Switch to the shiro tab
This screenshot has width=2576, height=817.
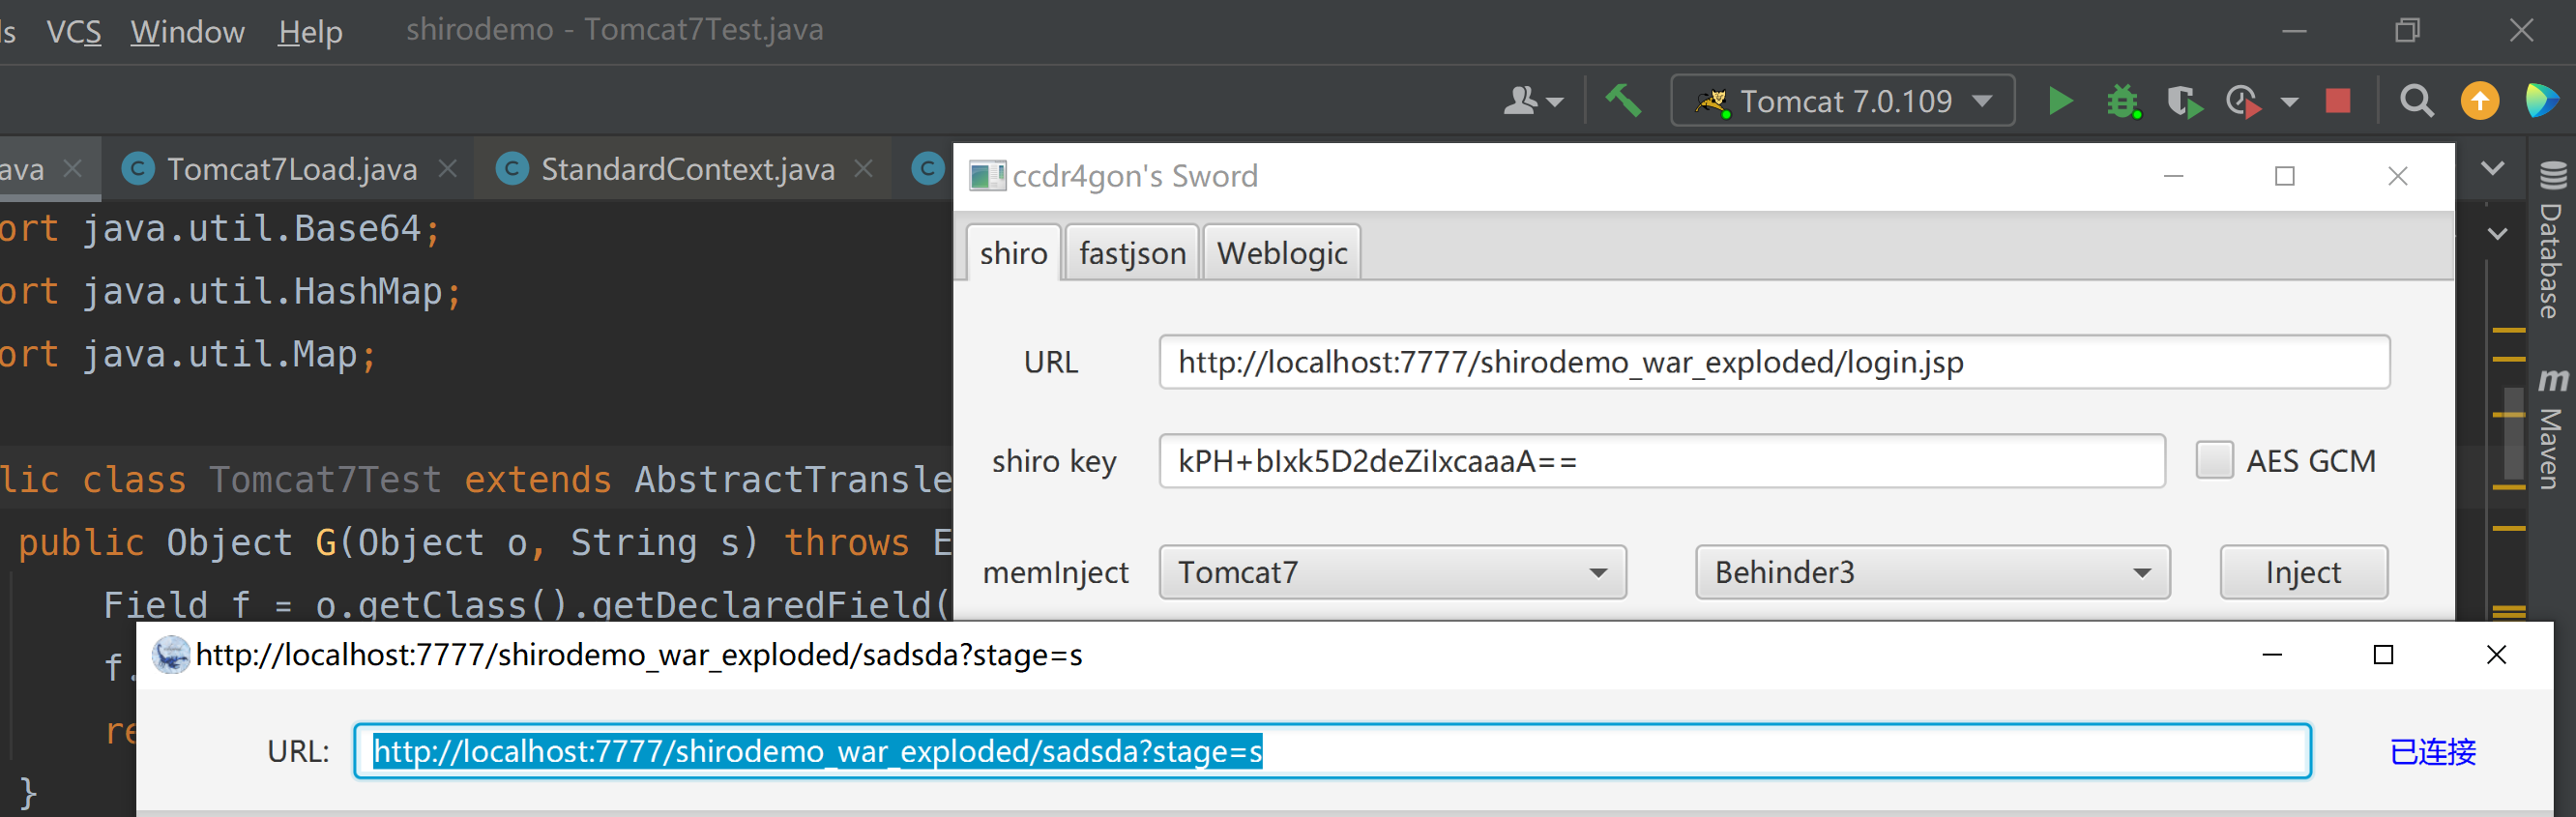coord(1013,253)
